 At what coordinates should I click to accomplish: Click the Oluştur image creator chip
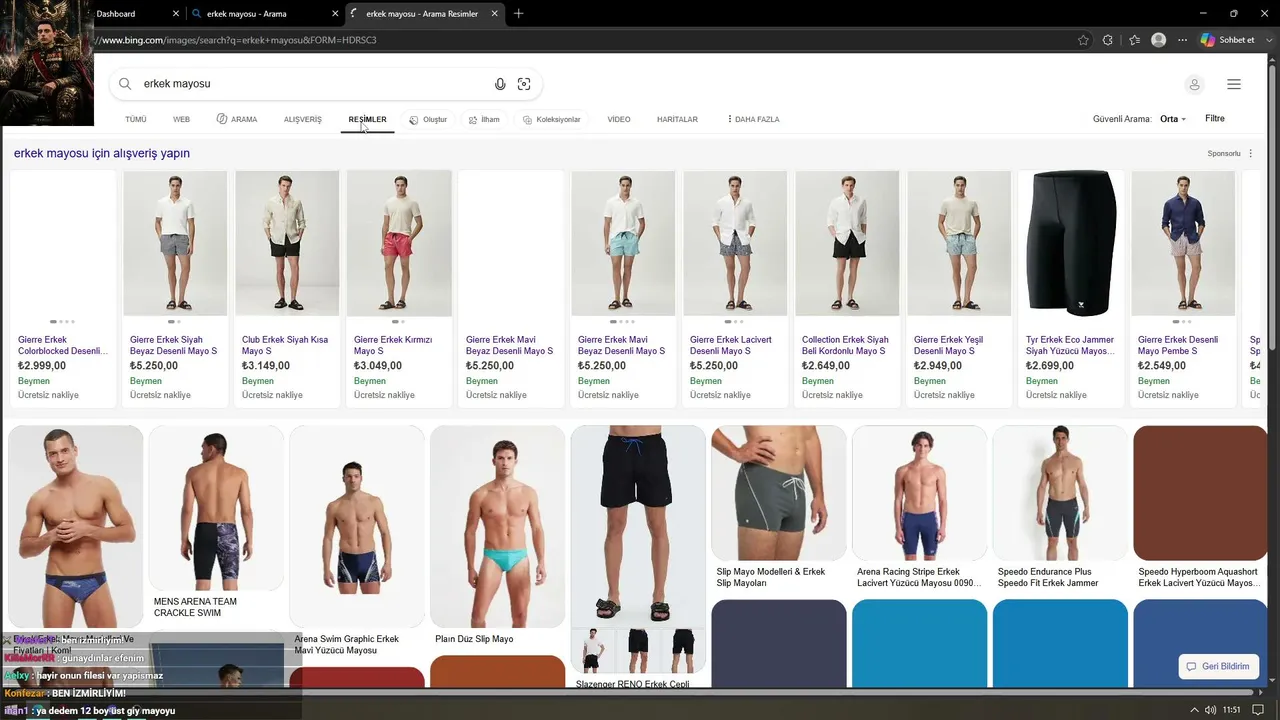tap(428, 119)
